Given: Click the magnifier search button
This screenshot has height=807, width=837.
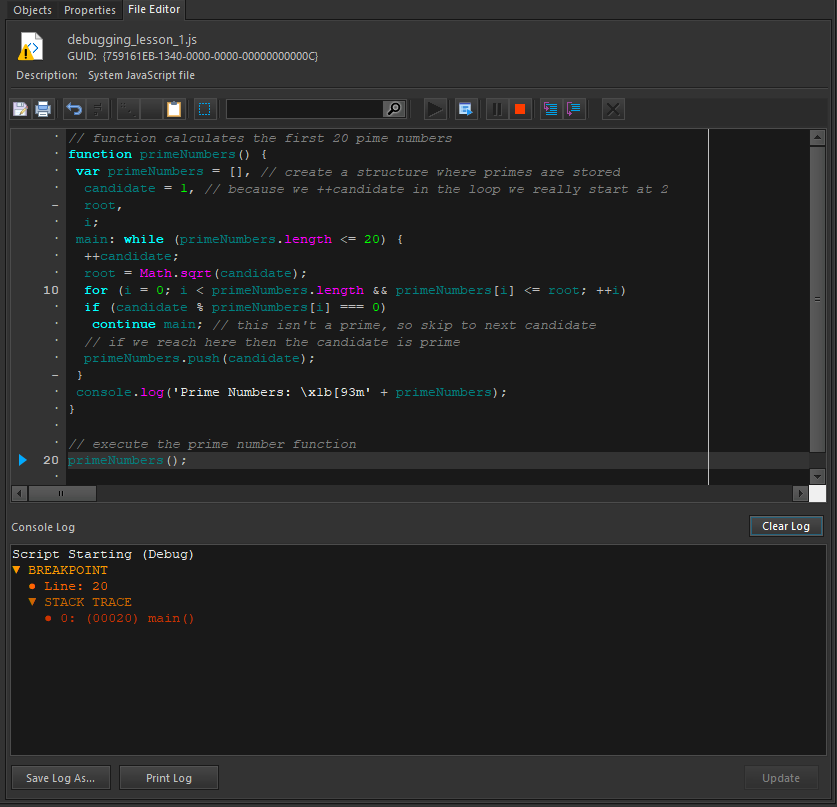Looking at the screenshot, I should [x=394, y=109].
